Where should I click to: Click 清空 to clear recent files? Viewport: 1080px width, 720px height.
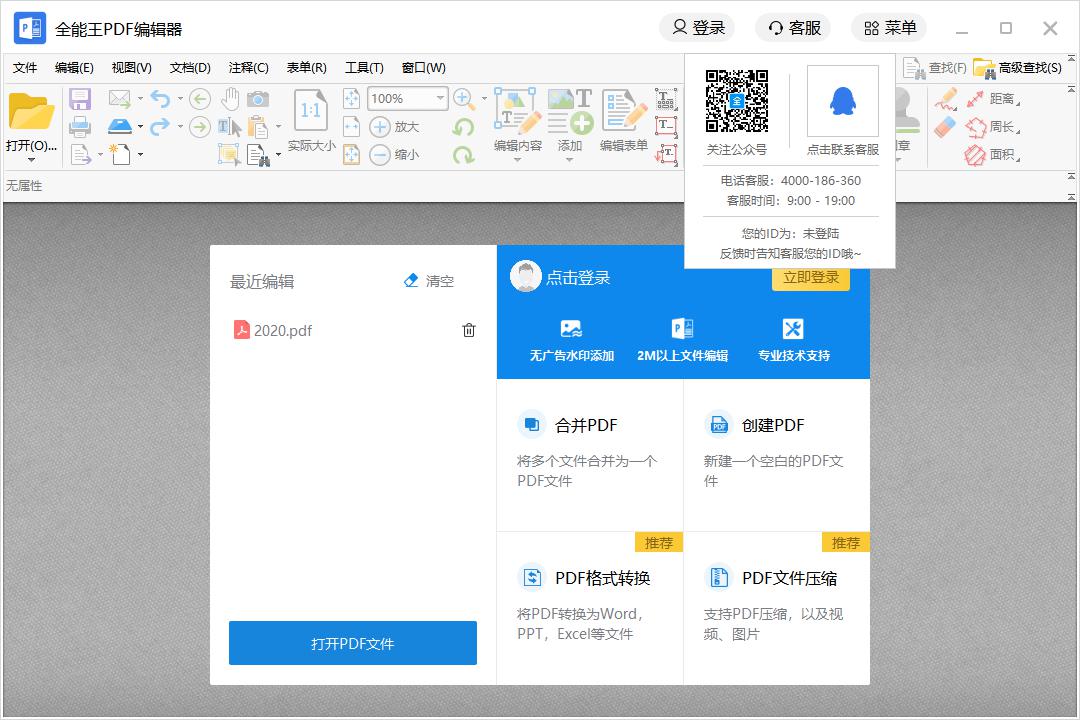429,281
